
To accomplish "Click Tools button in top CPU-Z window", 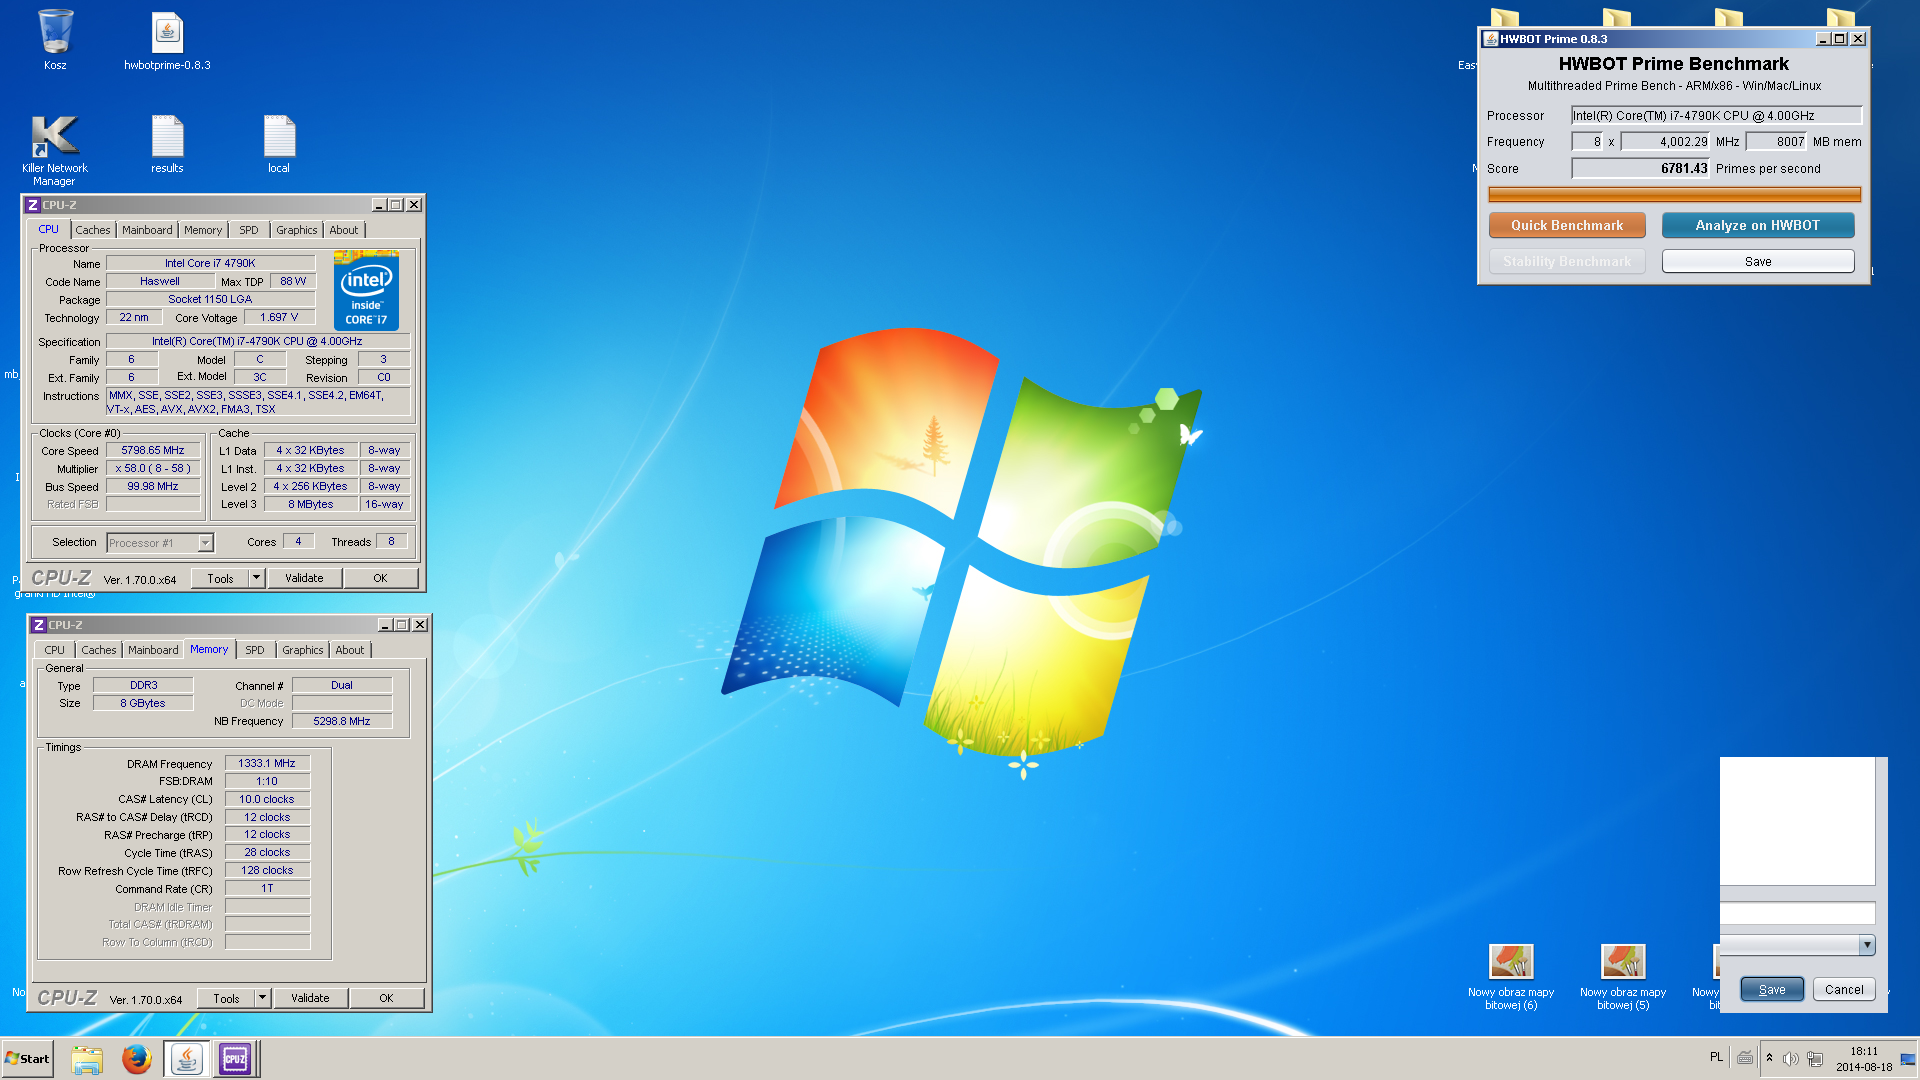I will 220,578.
